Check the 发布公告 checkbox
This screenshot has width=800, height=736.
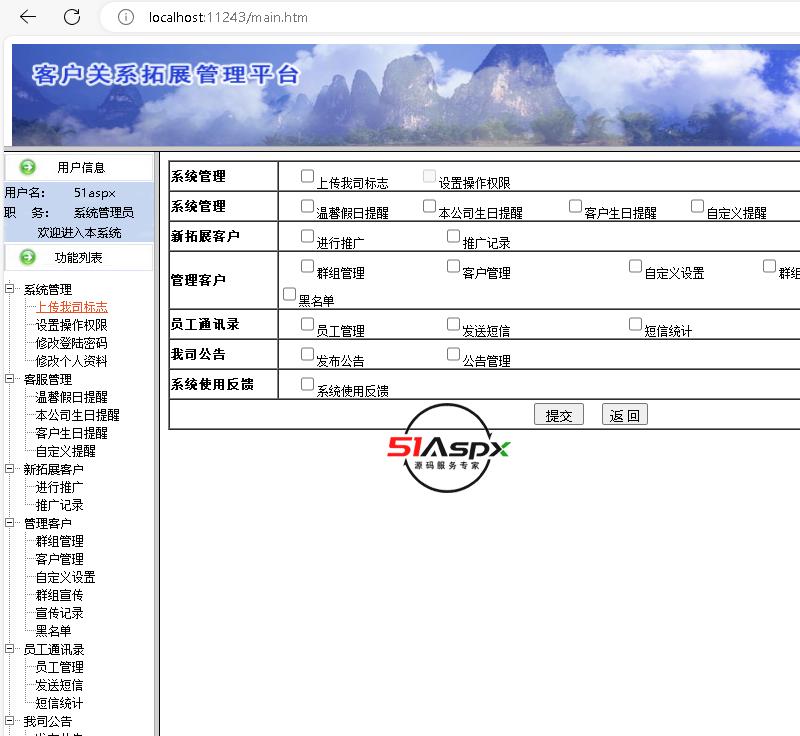click(x=307, y=354)
